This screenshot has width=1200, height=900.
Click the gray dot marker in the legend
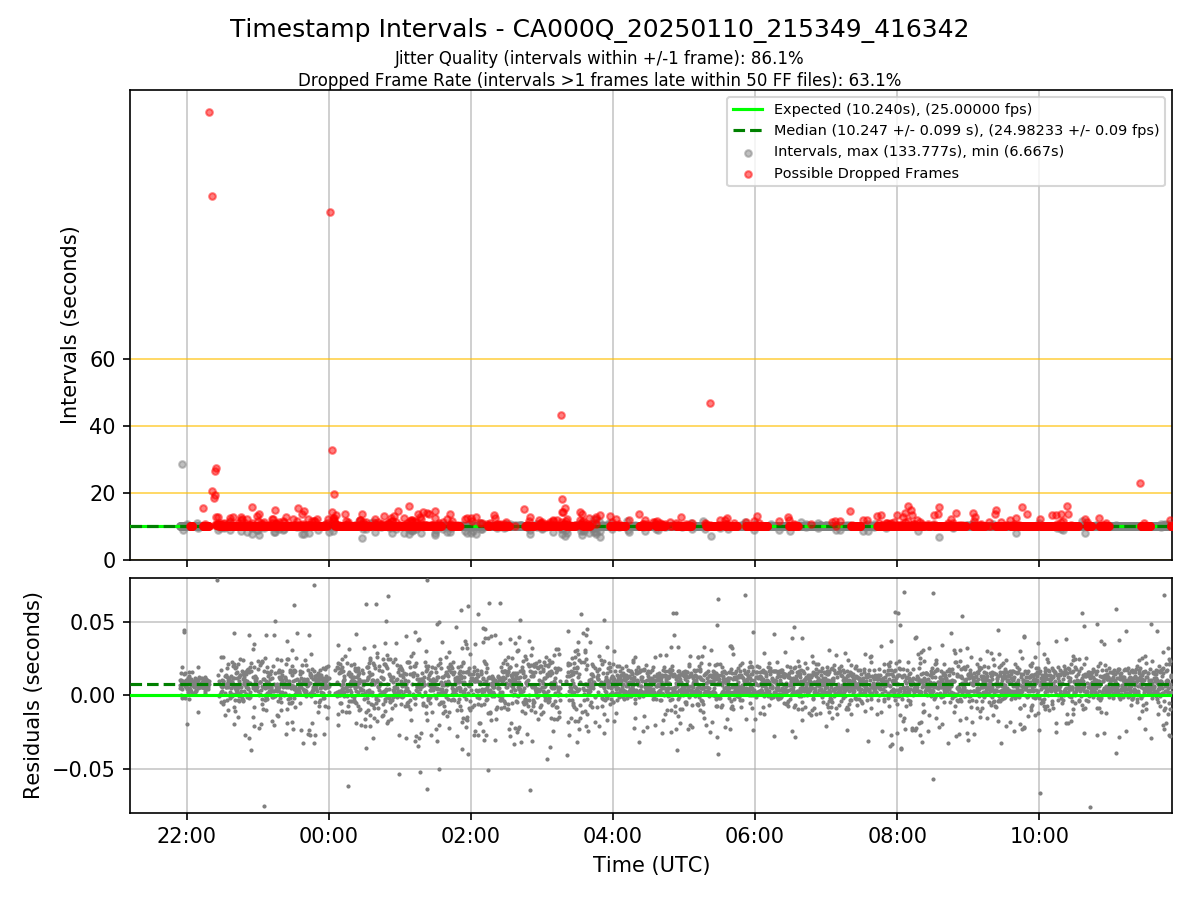pyautogui.click(x=748, y=152)
